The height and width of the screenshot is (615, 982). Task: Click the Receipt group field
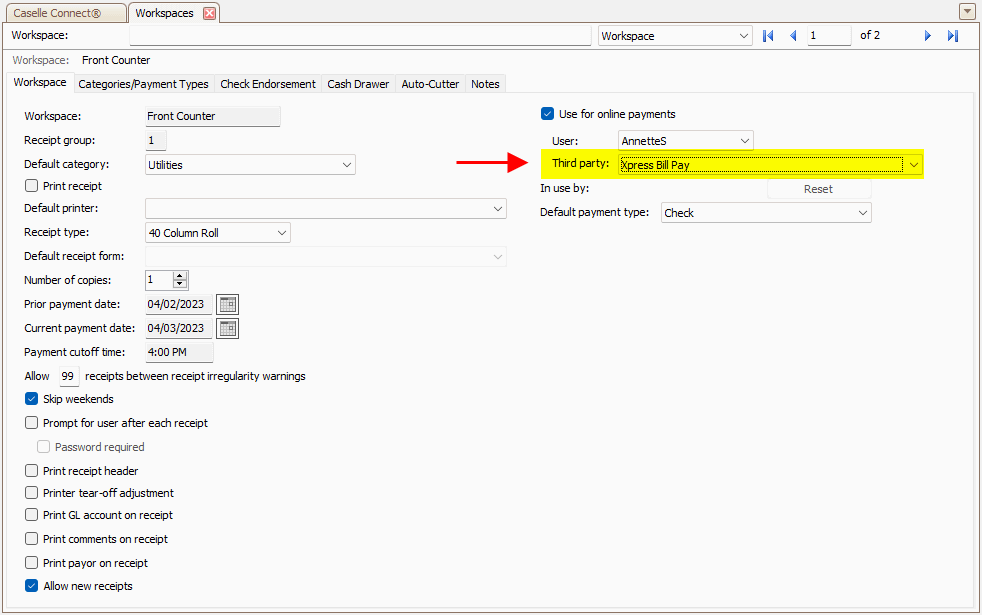click(156, 140)
